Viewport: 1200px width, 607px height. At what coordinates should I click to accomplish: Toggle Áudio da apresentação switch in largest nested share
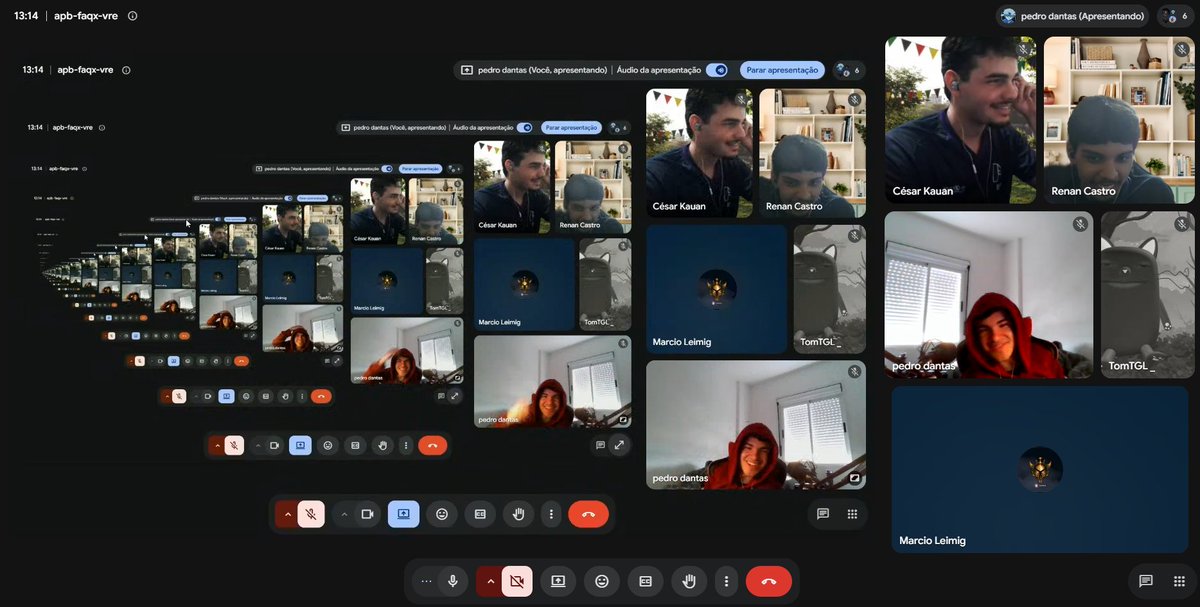coord(717,70)
